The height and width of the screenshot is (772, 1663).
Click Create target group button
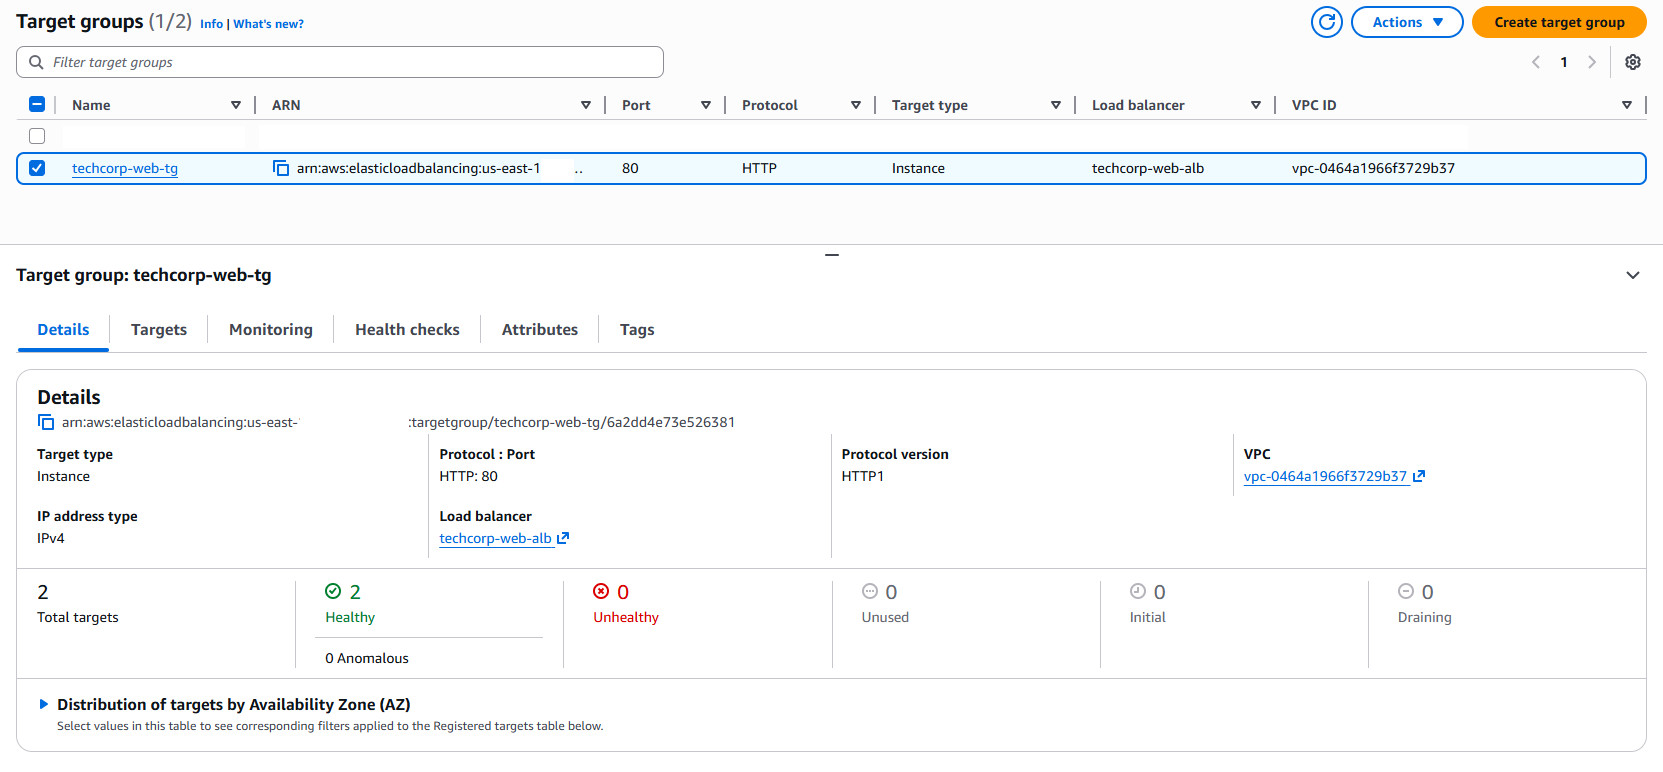coord(1558,22)
